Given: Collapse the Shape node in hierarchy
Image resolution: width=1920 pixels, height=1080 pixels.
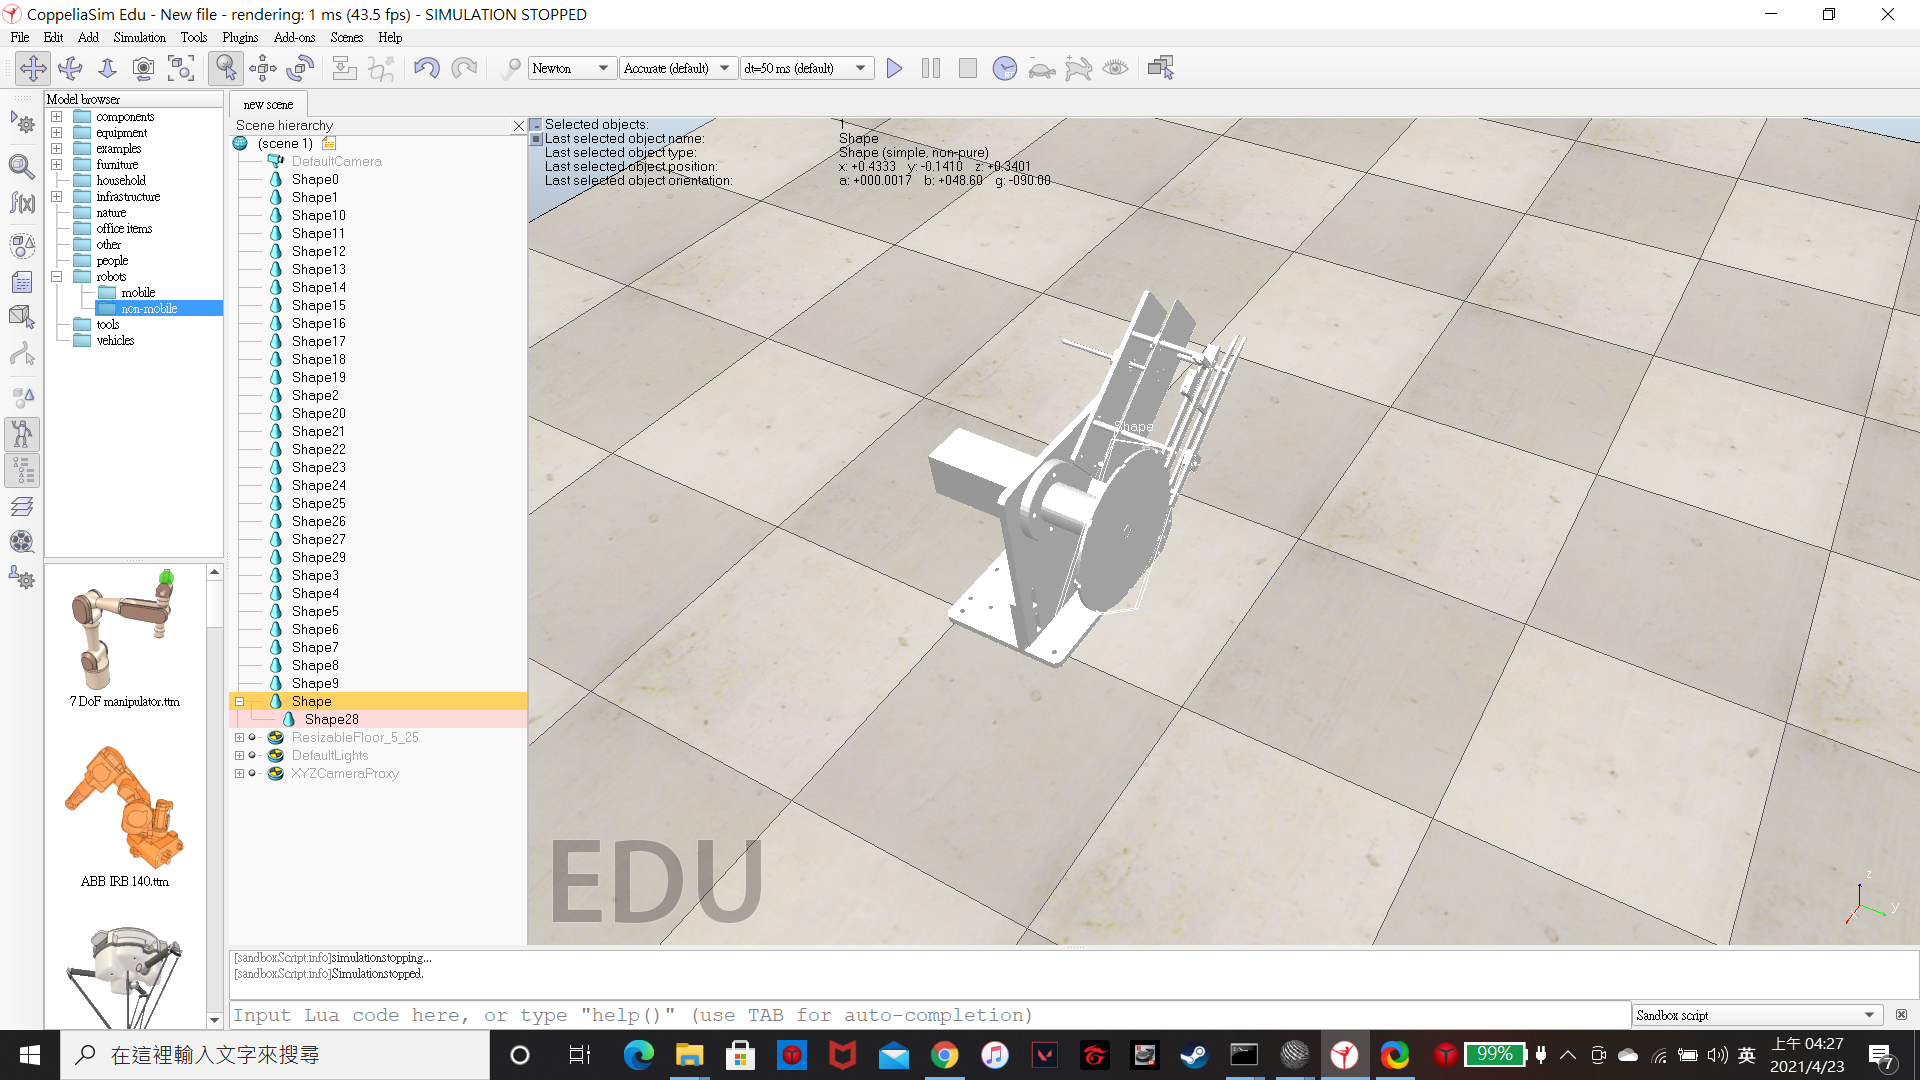Looking at the screenshot, I should [x=240, y=702].
